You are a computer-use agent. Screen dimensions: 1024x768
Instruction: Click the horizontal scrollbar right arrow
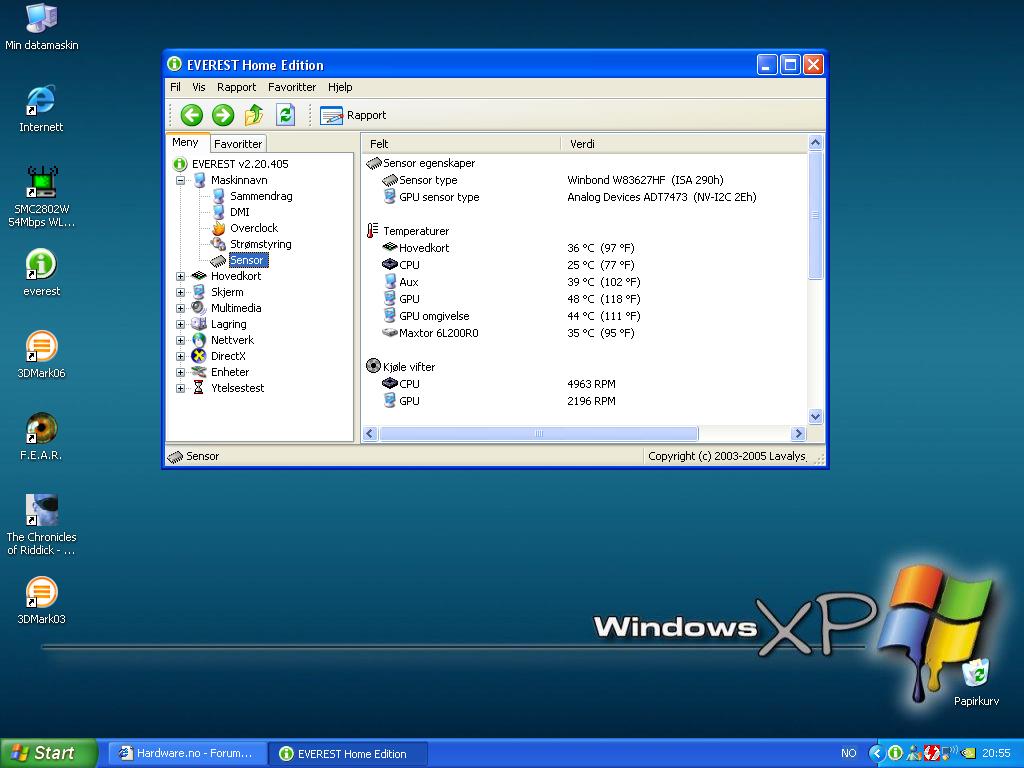point(798,434)
